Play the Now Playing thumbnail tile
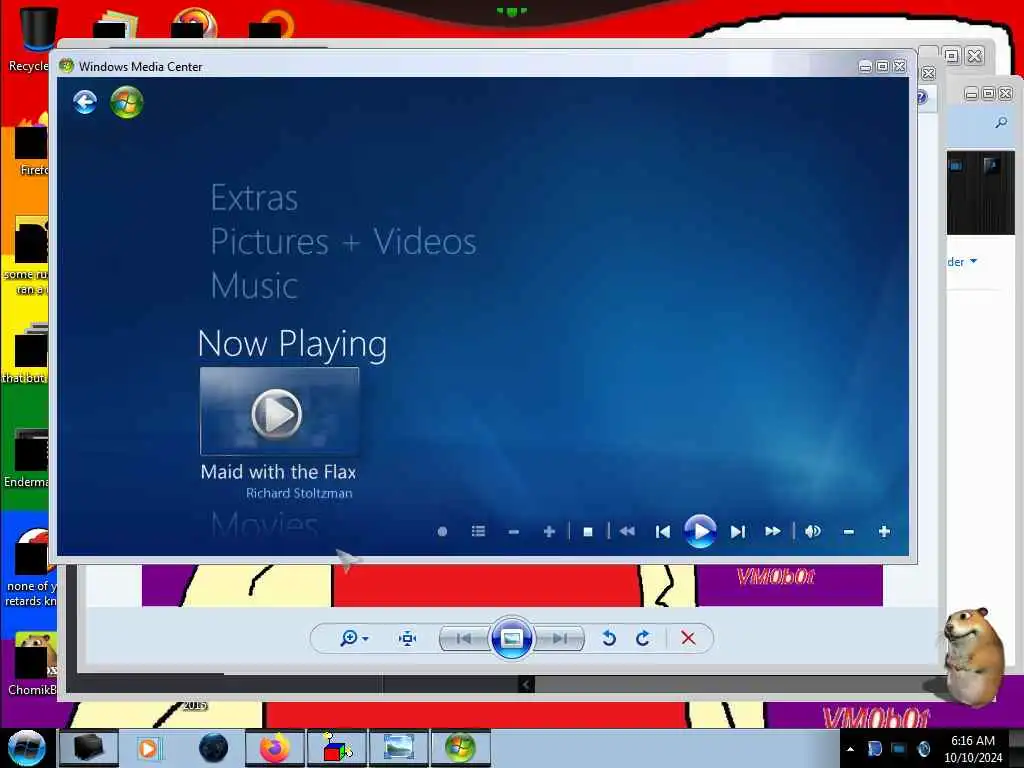Image resolution: width=1024 pixels, height=768 pixels. 279,411
